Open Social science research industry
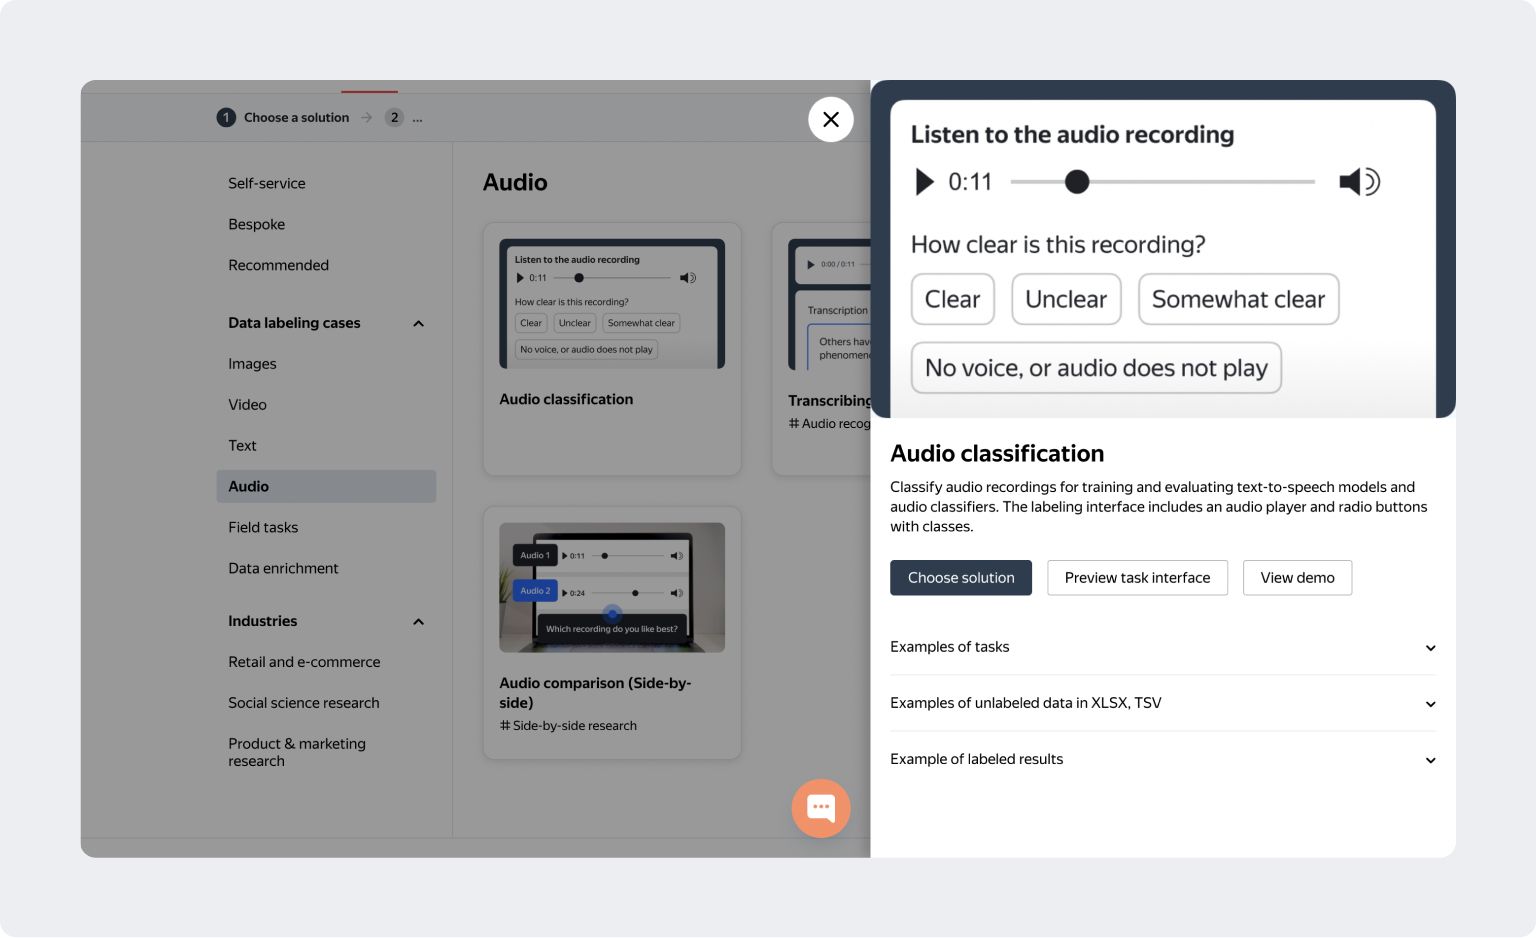The width and height of the screenshot is (1536, 938). pos(304,703)
